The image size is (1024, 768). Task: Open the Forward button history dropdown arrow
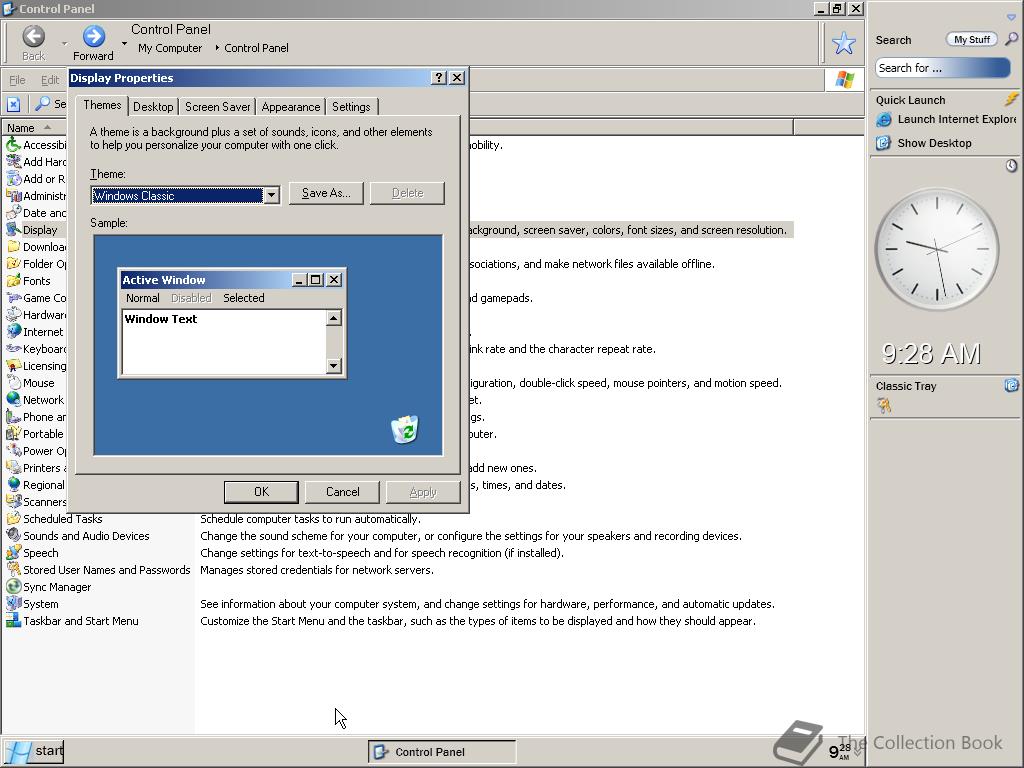pyautogui.click(x=124, y=43)
